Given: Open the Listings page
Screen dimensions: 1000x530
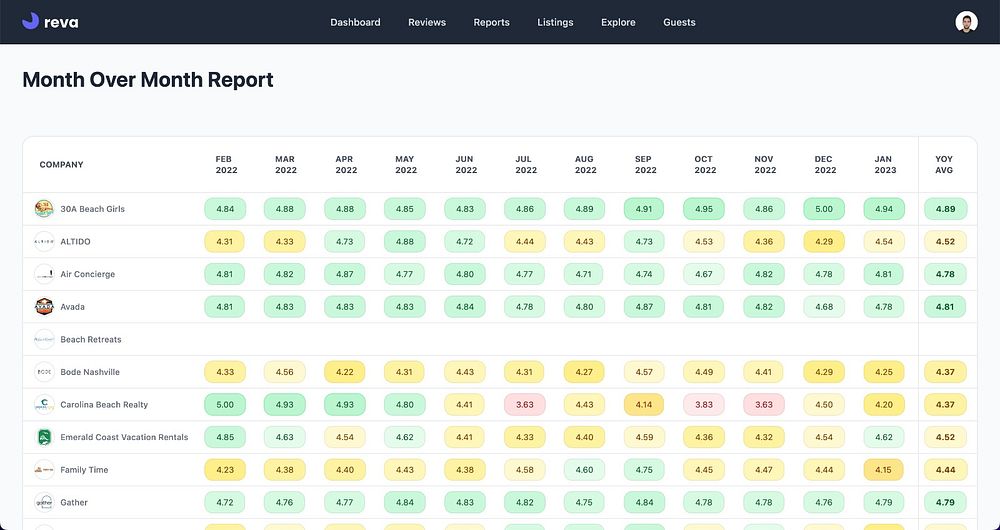Looking at the screenshot, I should pyautogui.click(x=555, y=22).
